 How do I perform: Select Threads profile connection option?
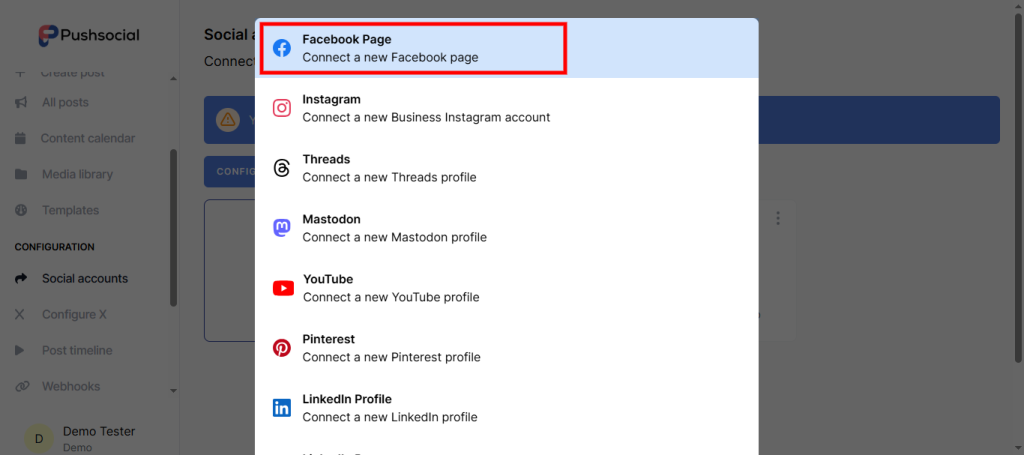507,168
